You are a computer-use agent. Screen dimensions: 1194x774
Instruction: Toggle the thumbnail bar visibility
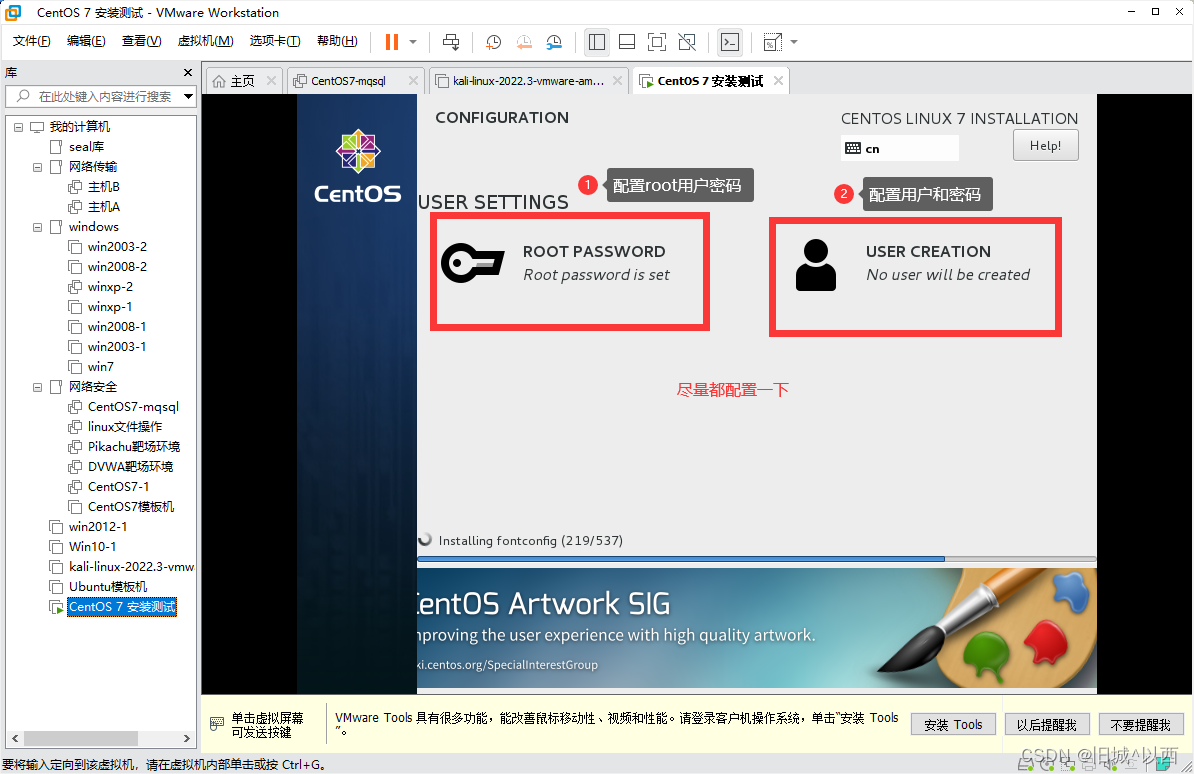tap(628, 42)
